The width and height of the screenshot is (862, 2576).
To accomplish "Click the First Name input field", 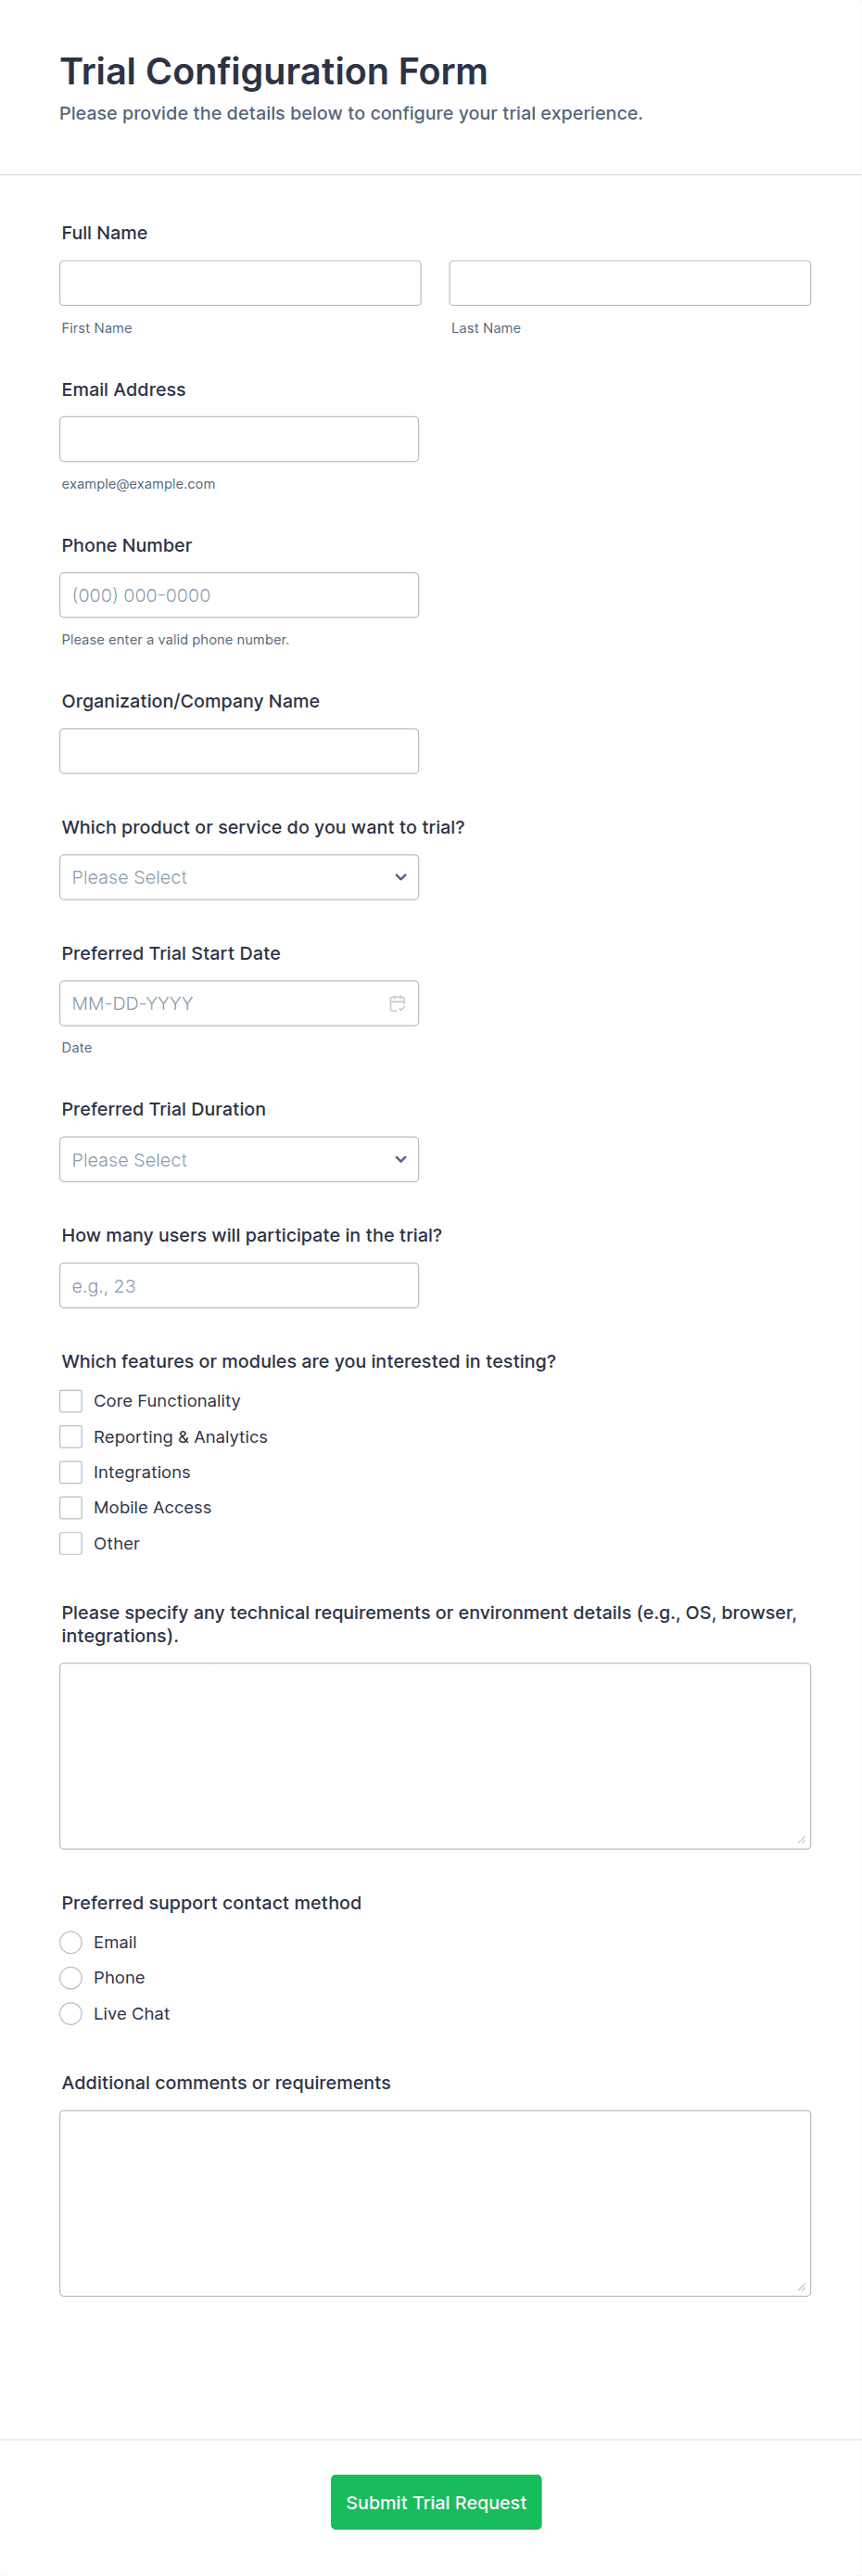I will pos(240,283).
